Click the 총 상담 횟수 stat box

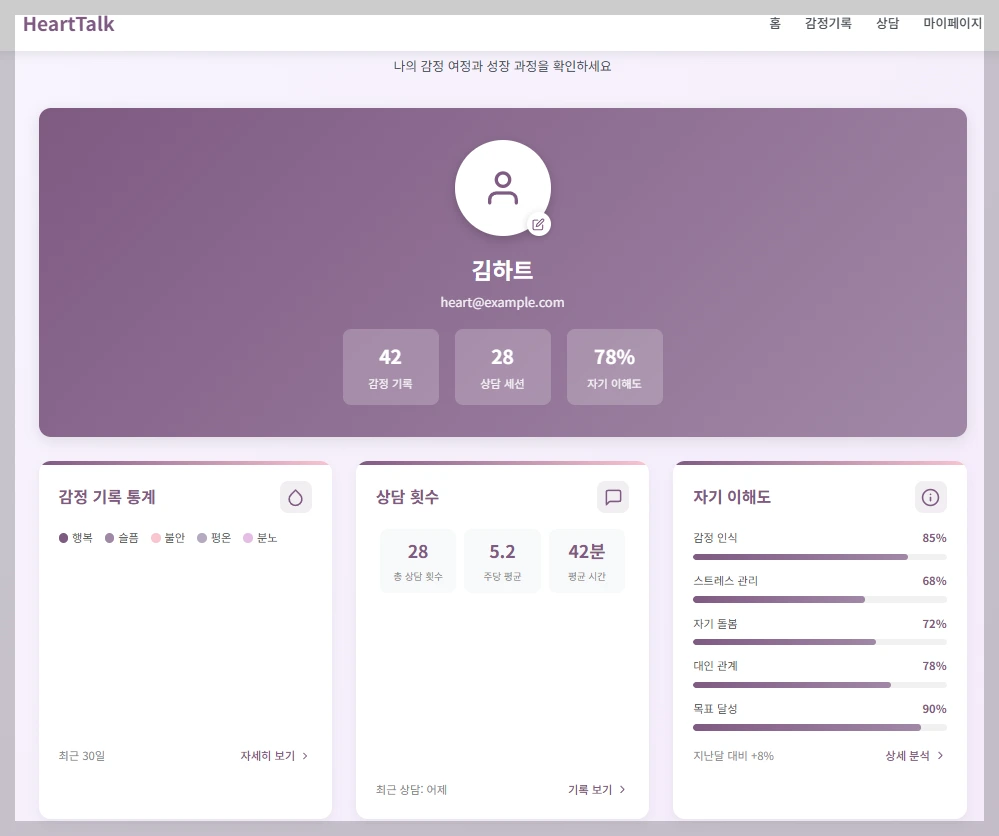(417, 560)
